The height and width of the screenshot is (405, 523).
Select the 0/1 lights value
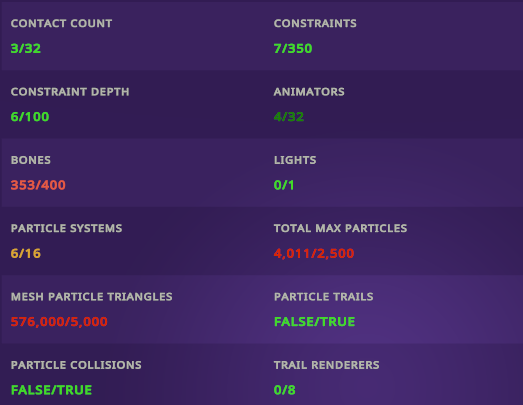coord(284,185)
